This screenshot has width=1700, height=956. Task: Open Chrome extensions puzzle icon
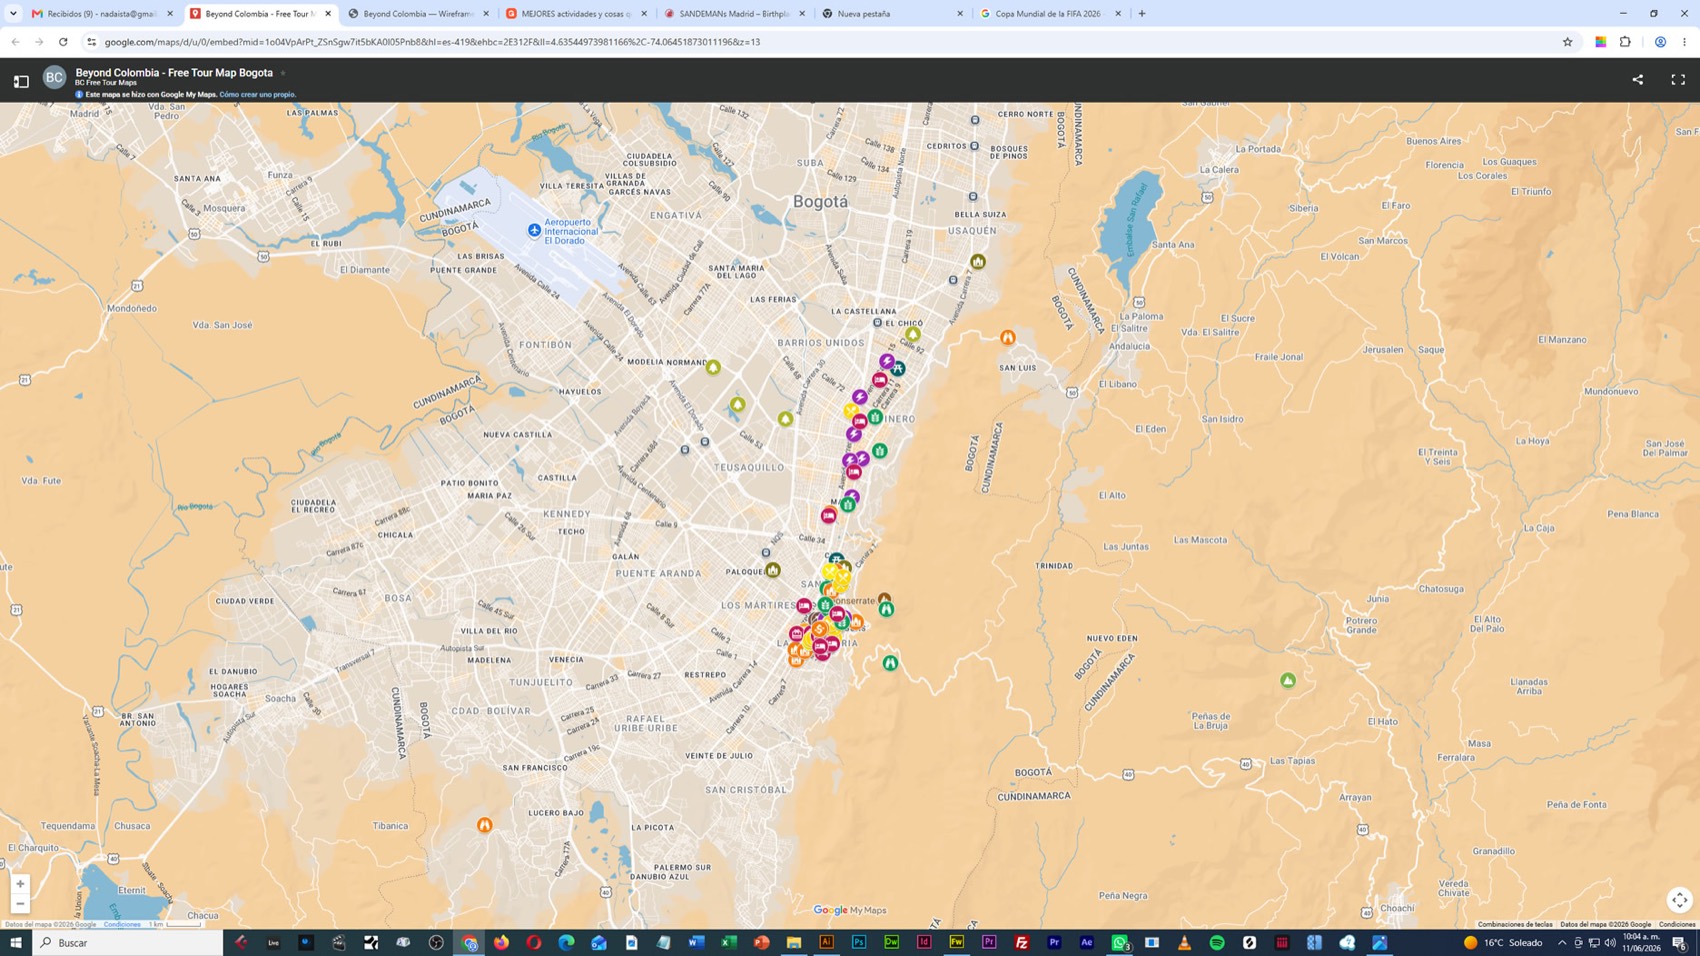1625,42
